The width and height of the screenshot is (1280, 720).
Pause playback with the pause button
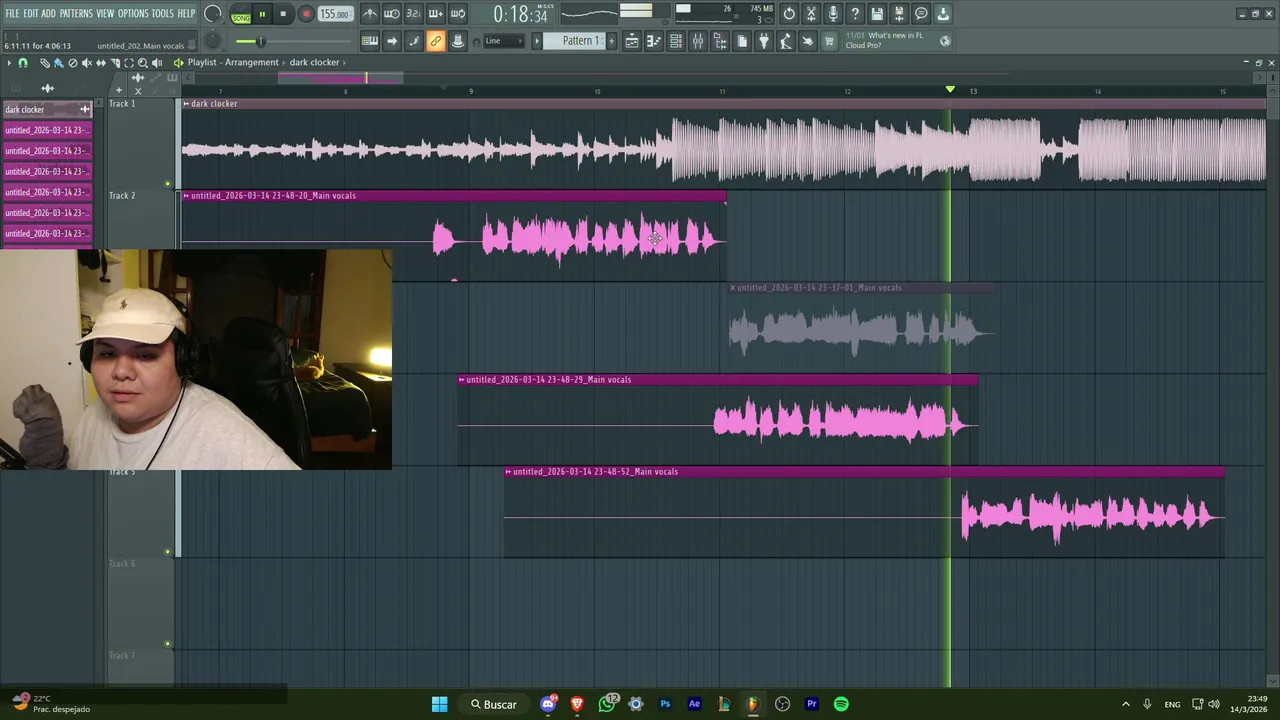(262, 14)
